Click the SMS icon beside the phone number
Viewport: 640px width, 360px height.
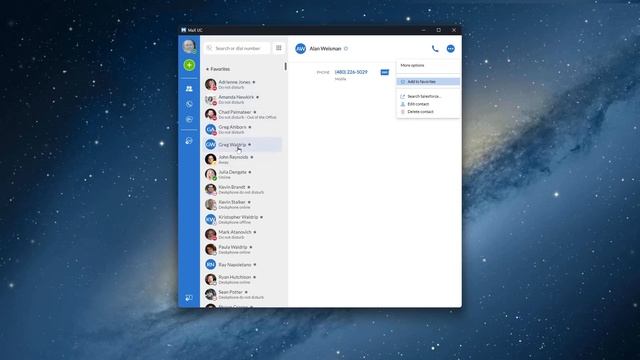coord(384,72)
